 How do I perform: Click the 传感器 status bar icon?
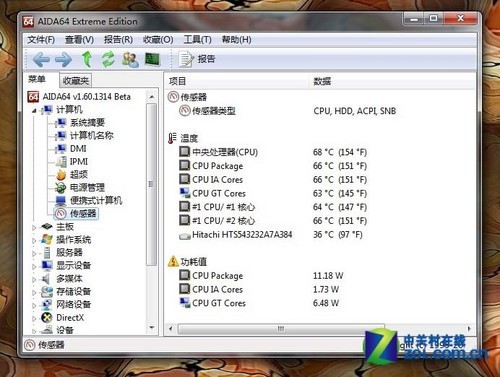tap(30, 345)
